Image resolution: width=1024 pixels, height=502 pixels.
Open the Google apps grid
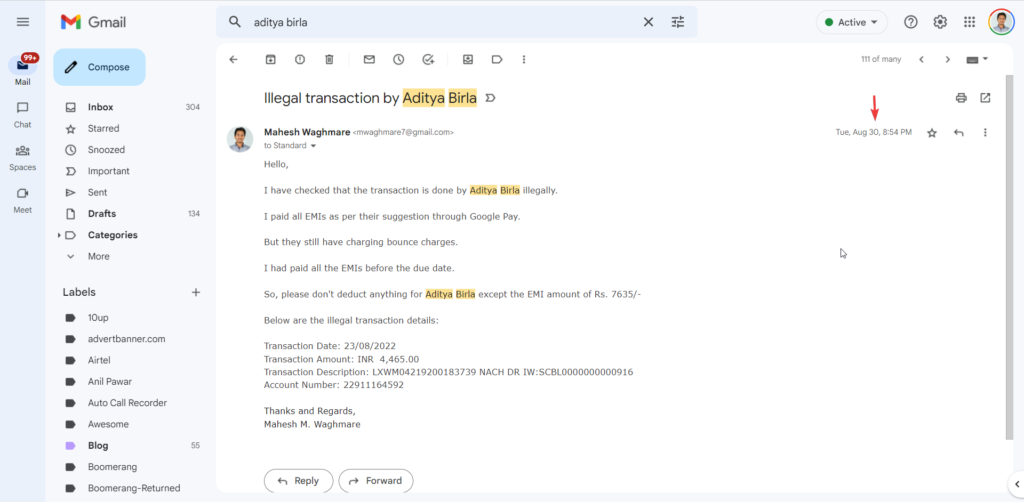coord(970,22)
